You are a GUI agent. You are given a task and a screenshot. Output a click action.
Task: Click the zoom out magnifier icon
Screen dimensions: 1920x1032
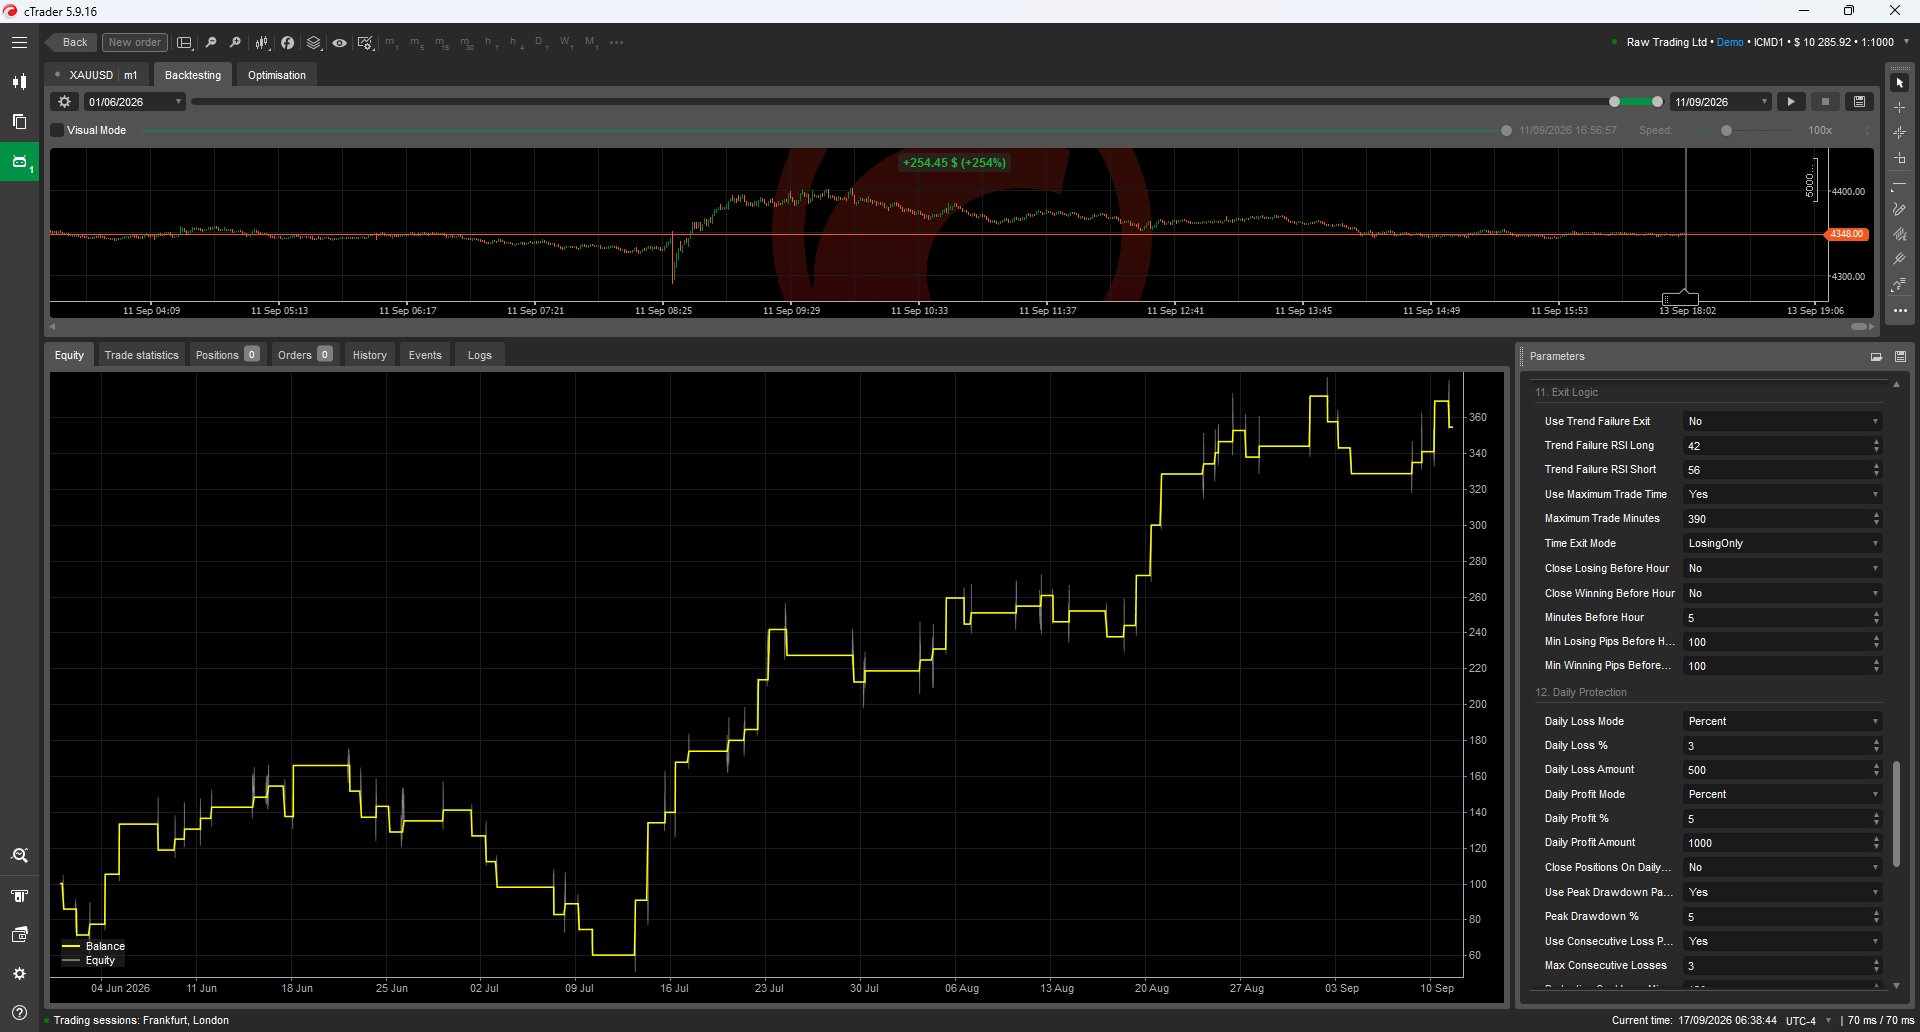click(x=211, y=43)
